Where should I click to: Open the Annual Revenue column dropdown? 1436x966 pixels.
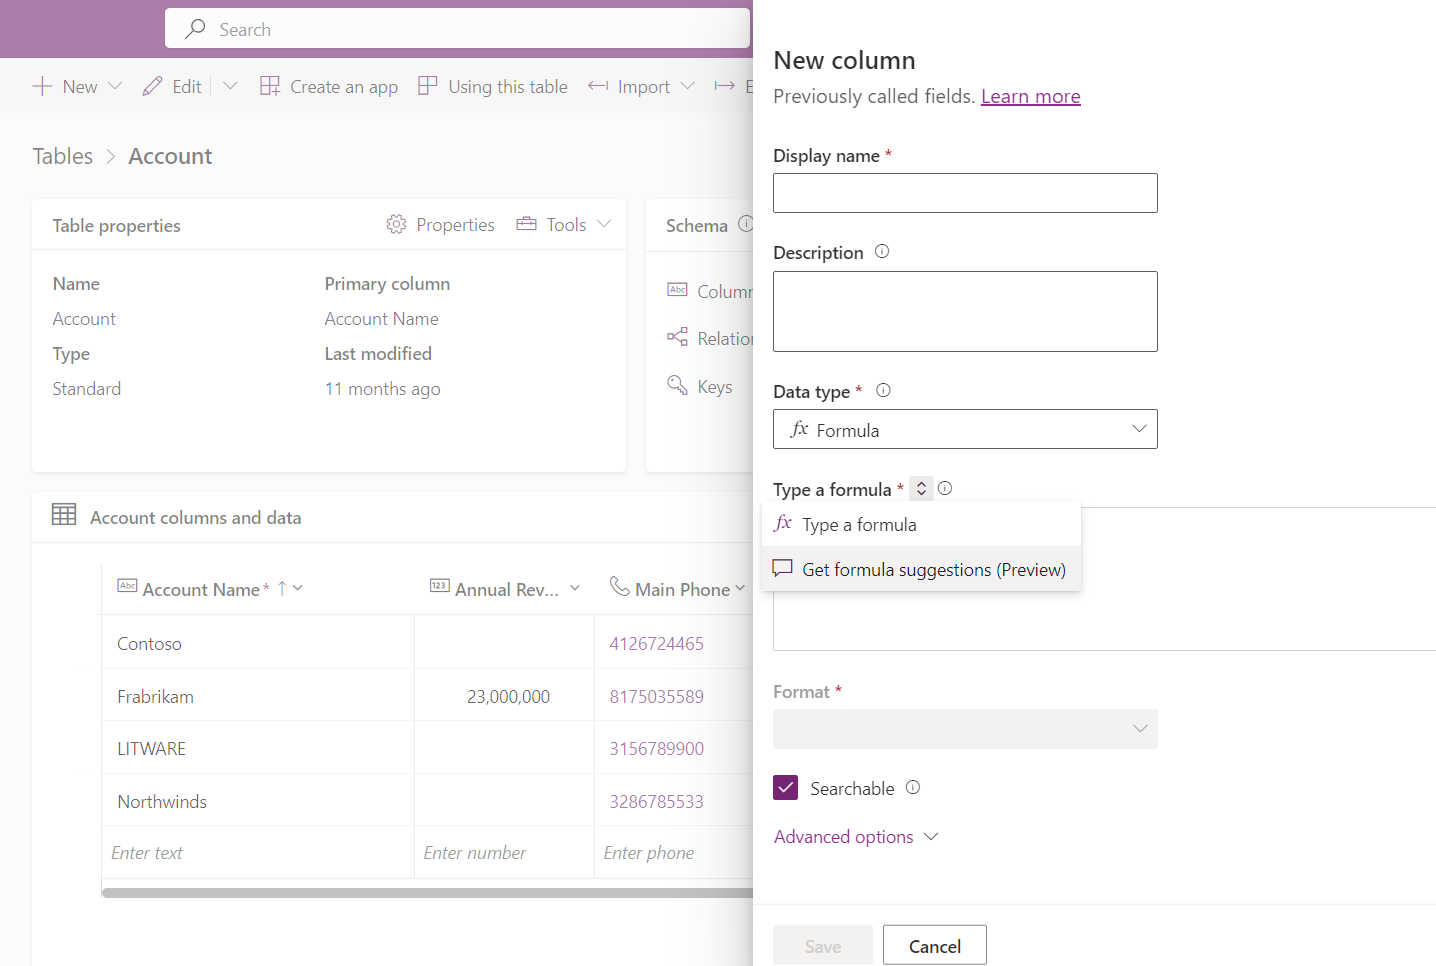(575, 589)
